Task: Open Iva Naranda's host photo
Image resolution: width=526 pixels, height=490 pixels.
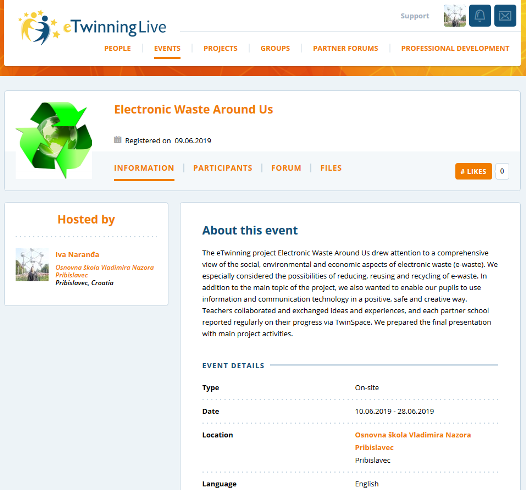Action: click(x=32, y=265)
